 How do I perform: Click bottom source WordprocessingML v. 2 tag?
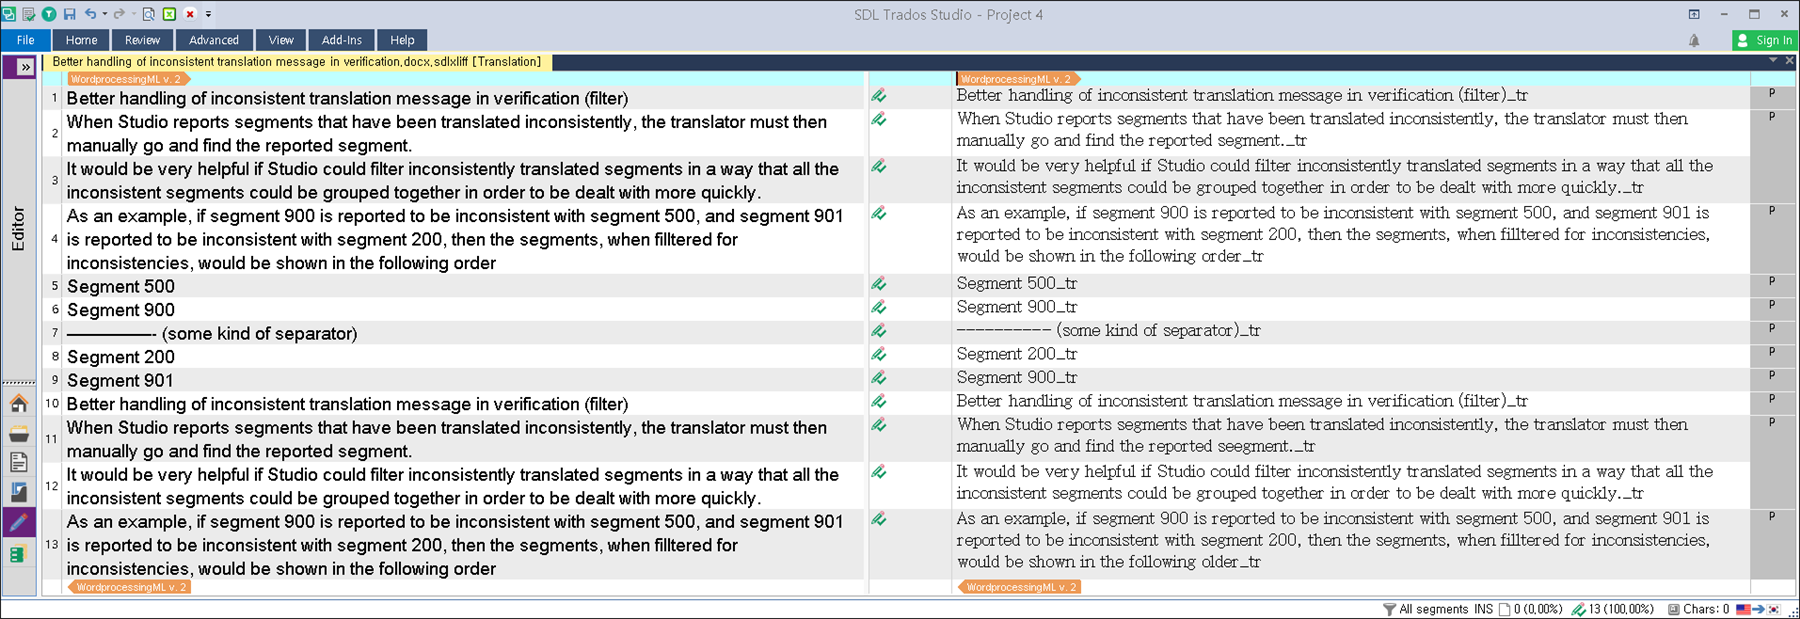pyautogui.click(x=128, y=587)
